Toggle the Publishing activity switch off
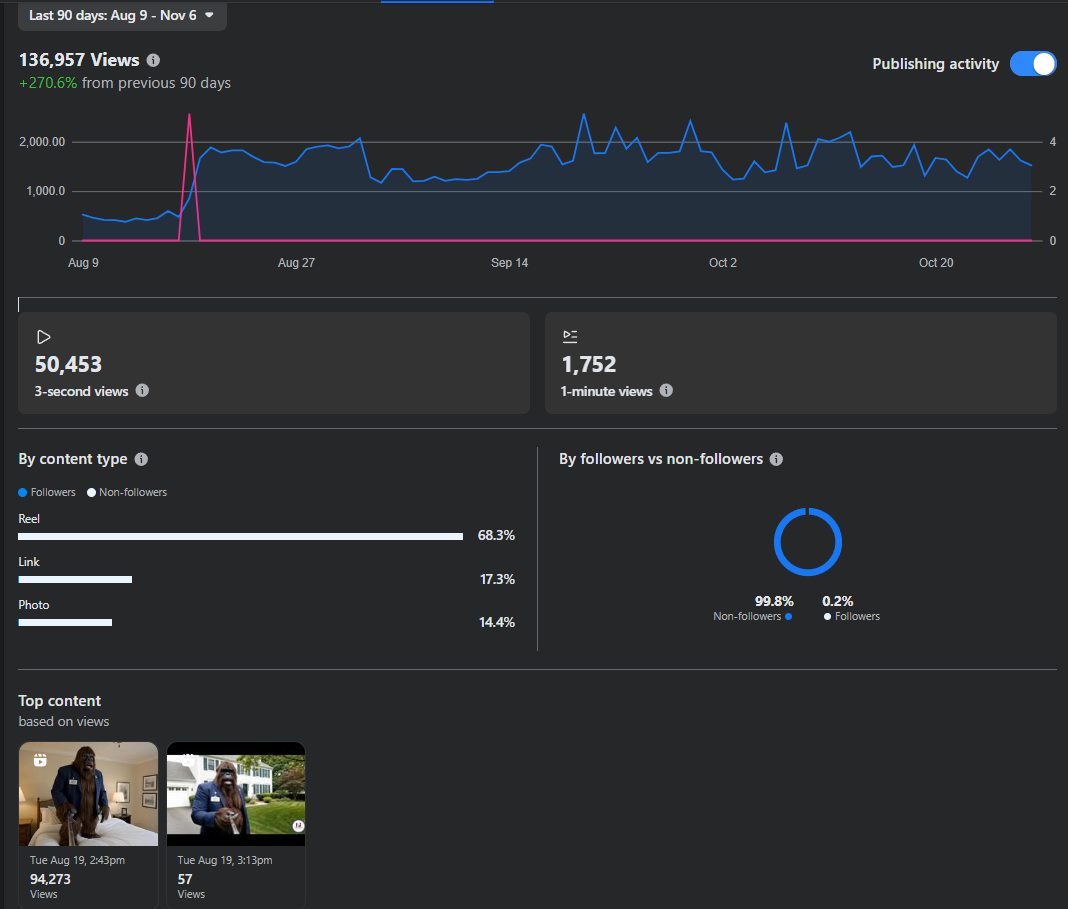The height and width of the screenshot is (909, 1068). tap(1032, 64)
